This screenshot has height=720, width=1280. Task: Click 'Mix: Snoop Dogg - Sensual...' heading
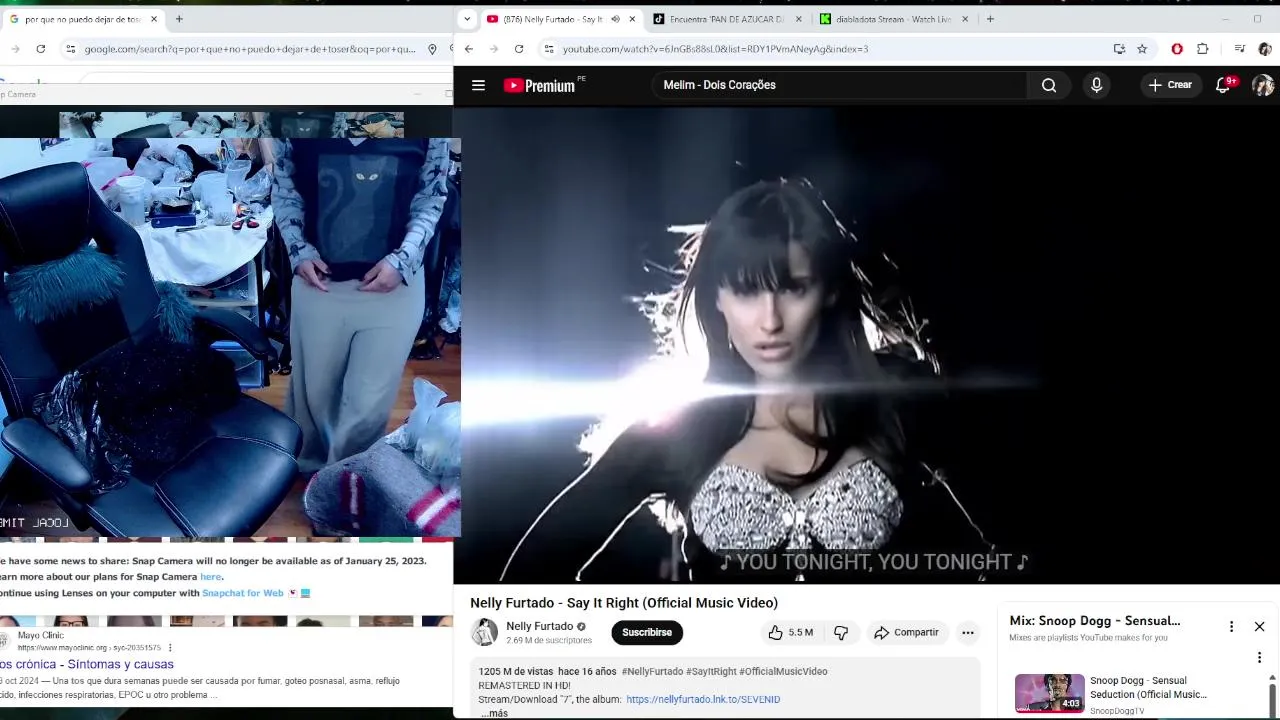click(x=1095, y=621)
